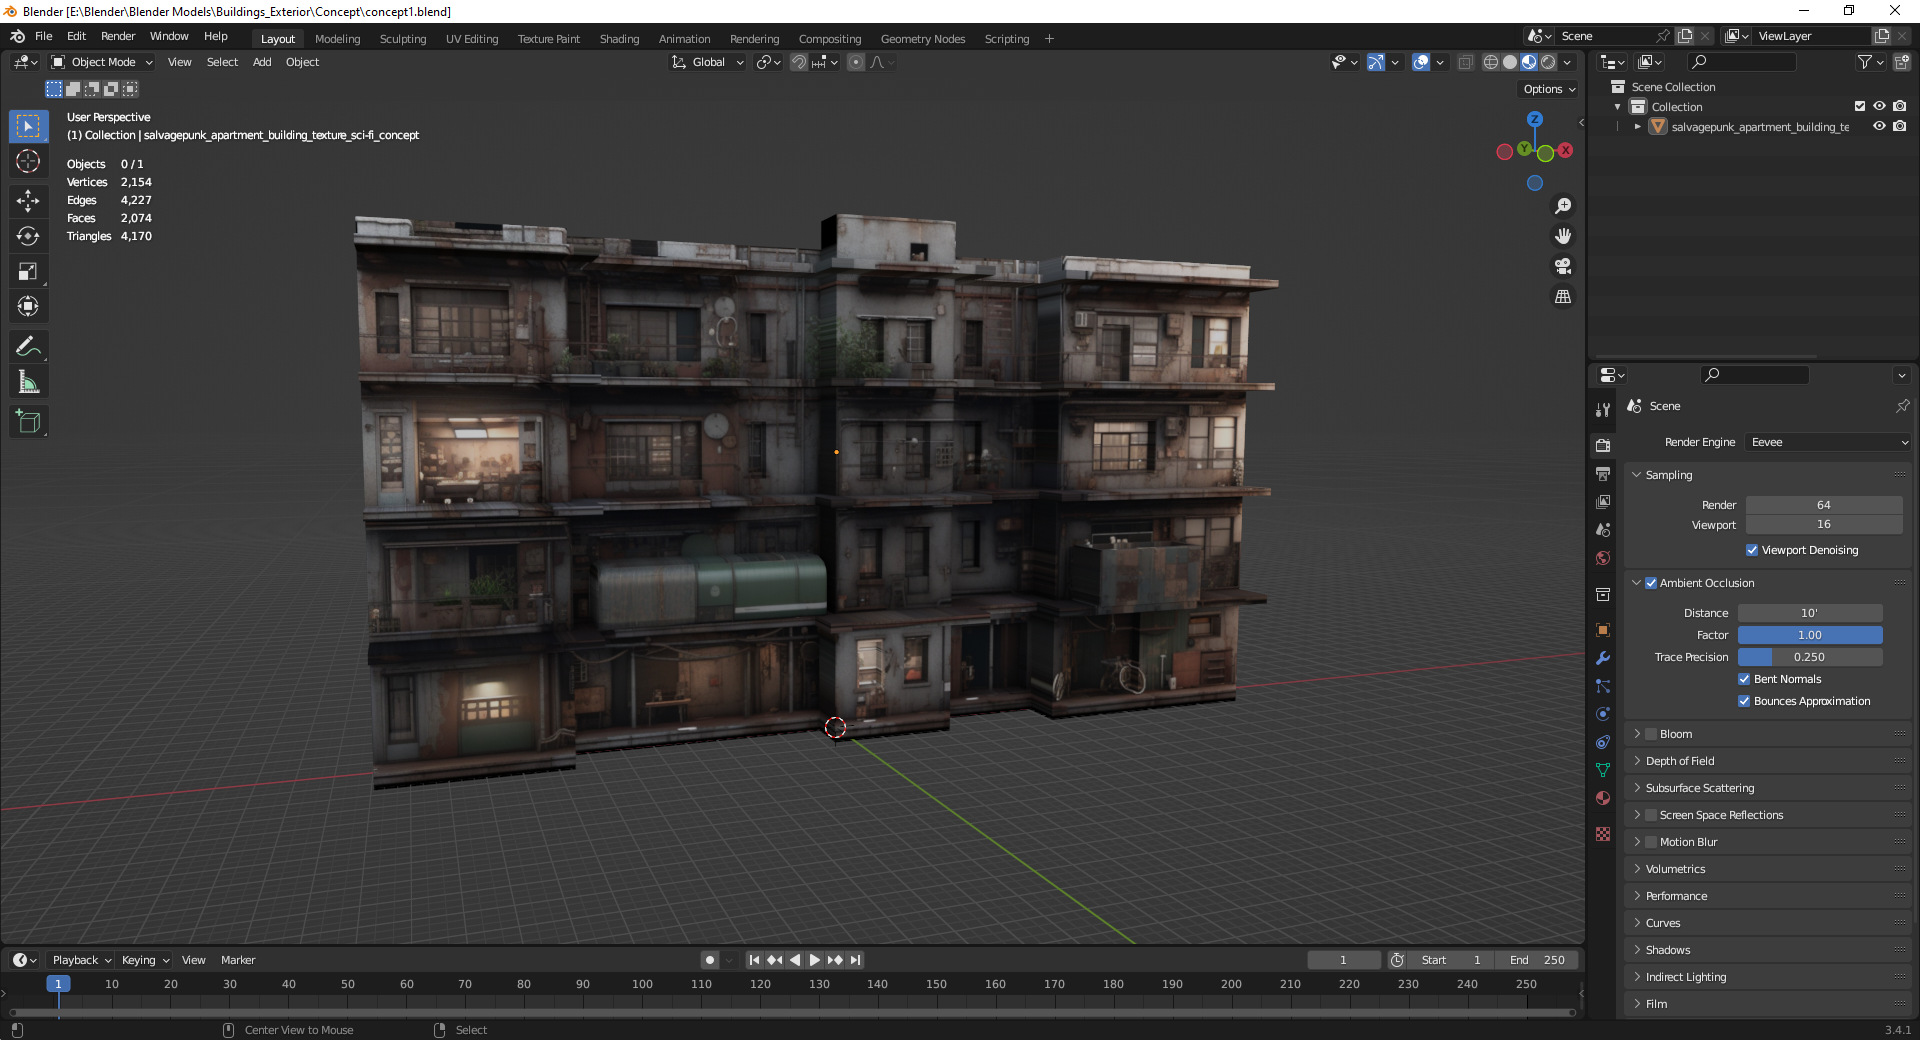Image resolution: width=1920 pixels, height=1040 pixels.
Task: Zoom the viewport using the magnifier icon
Action: (x=1563, y=206)
